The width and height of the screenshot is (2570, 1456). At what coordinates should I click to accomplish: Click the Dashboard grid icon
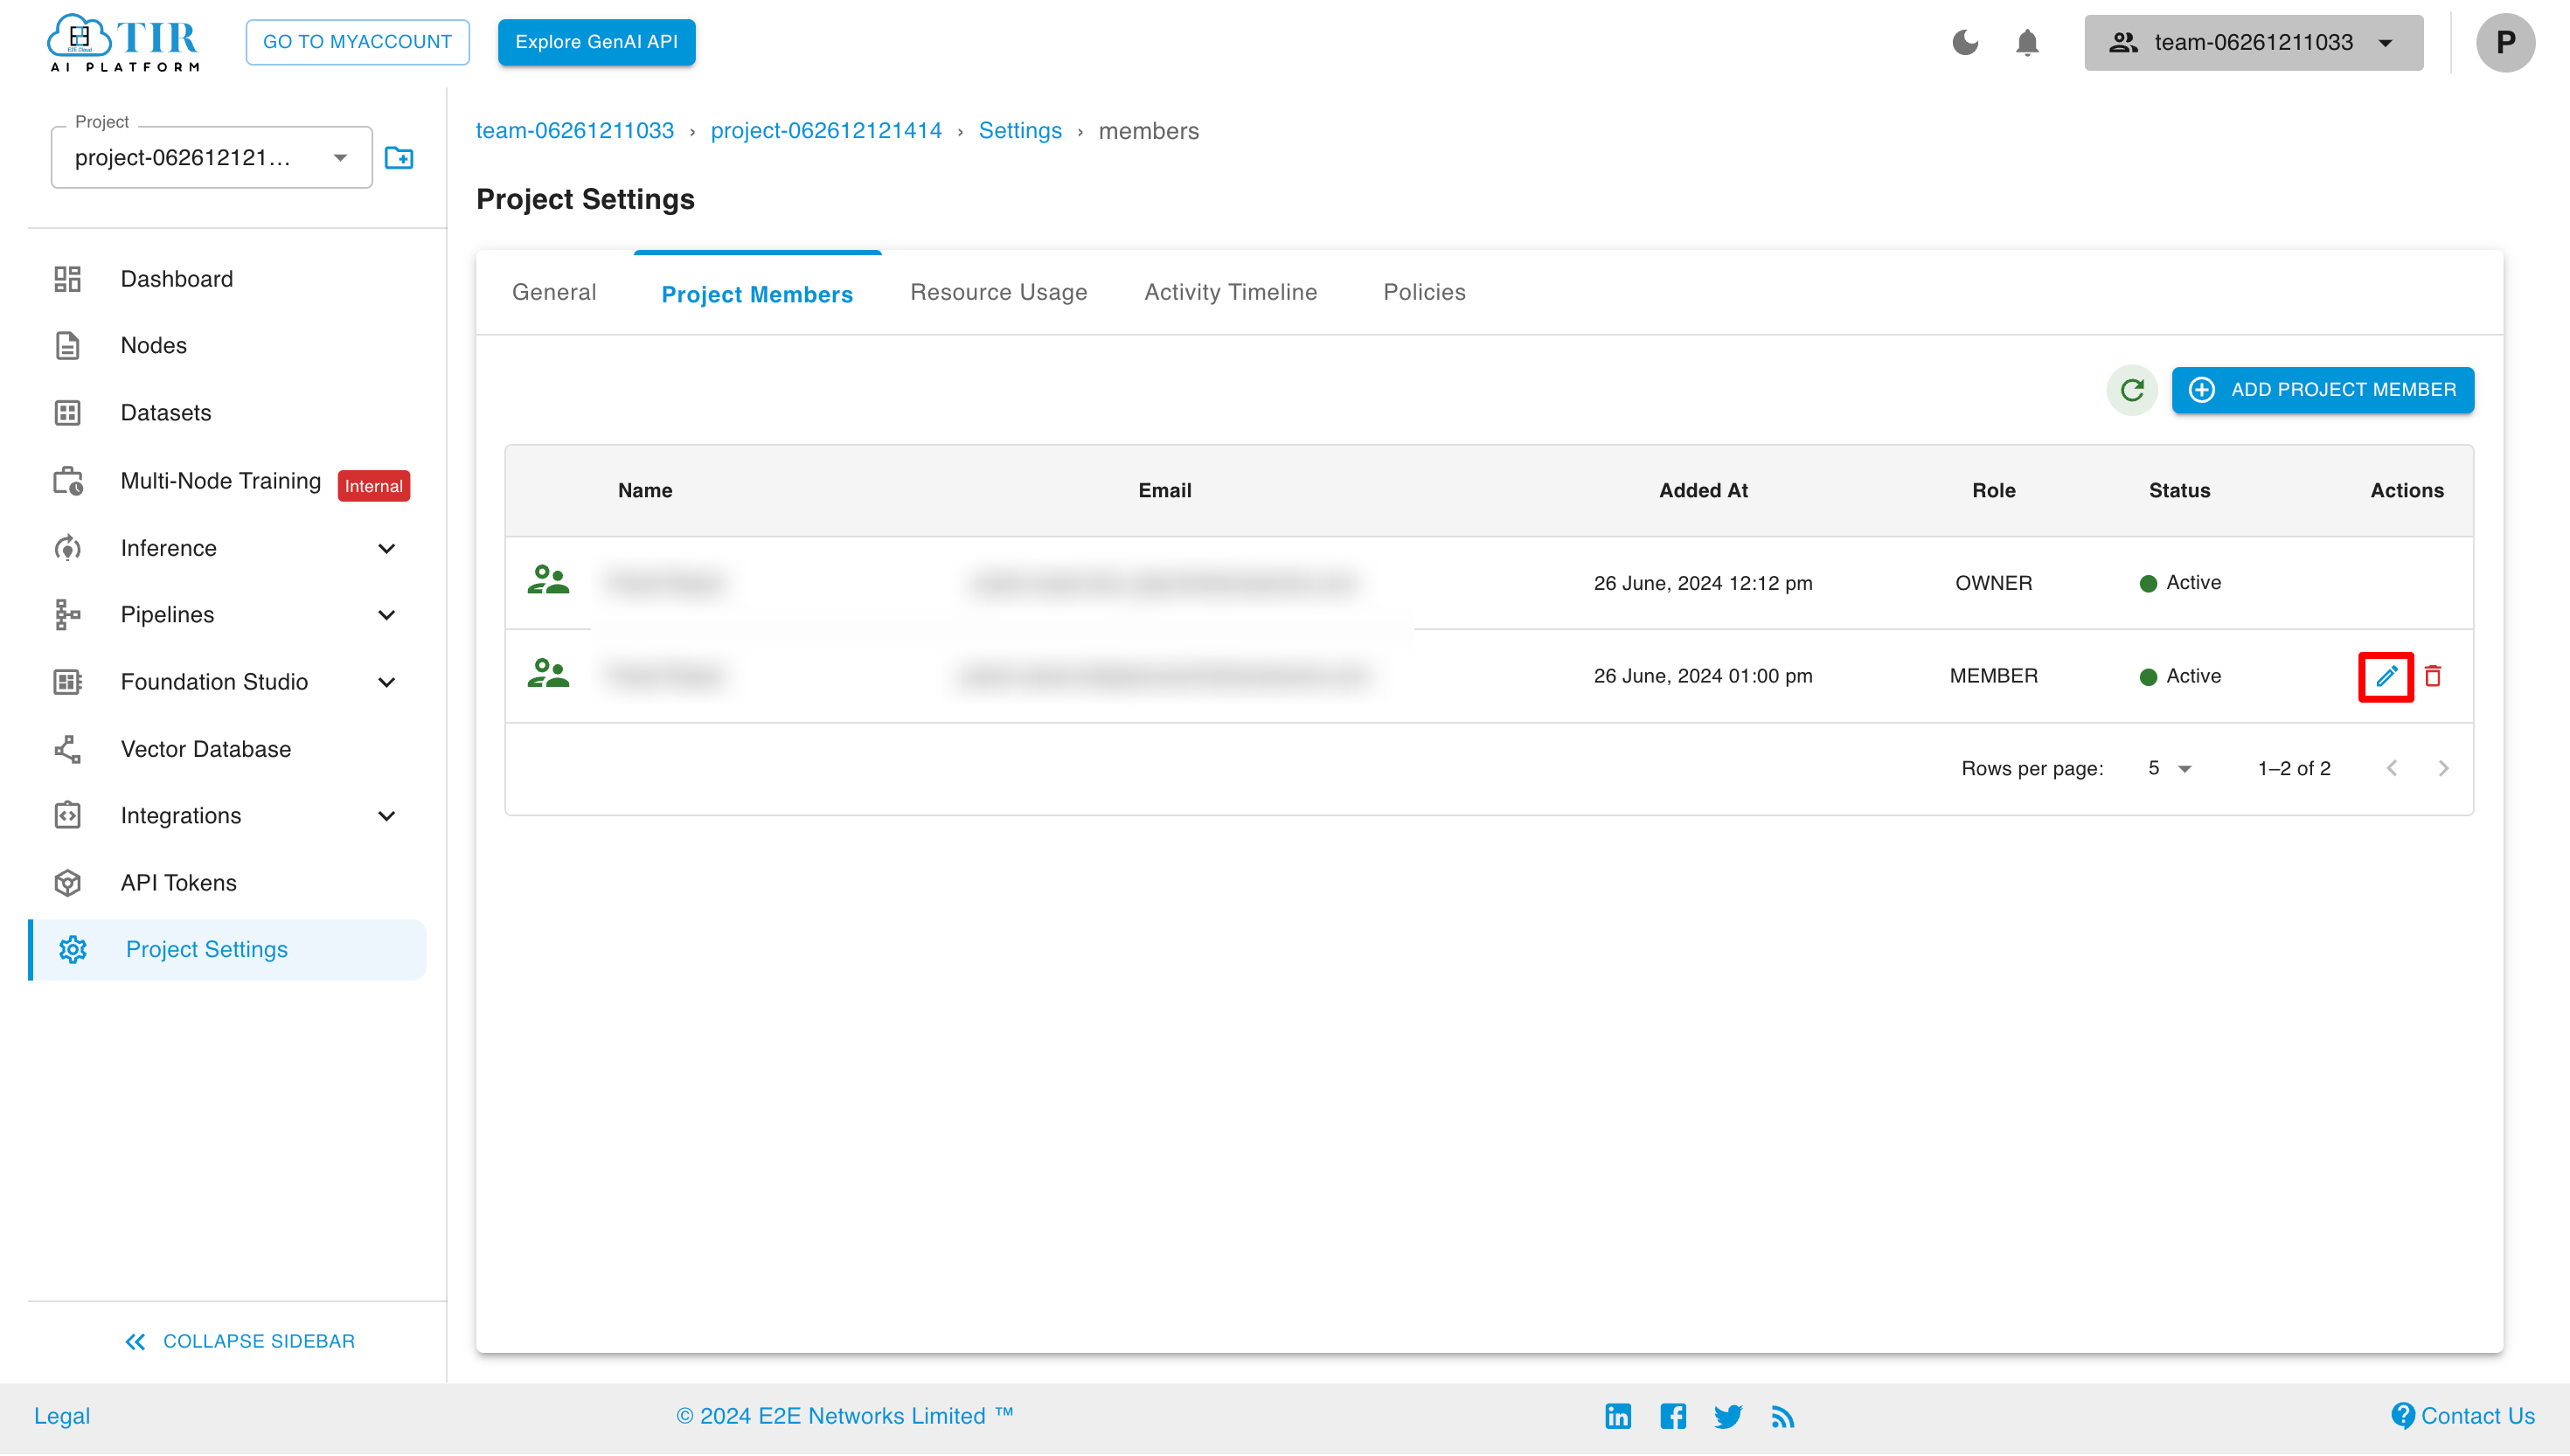(67, 279)
